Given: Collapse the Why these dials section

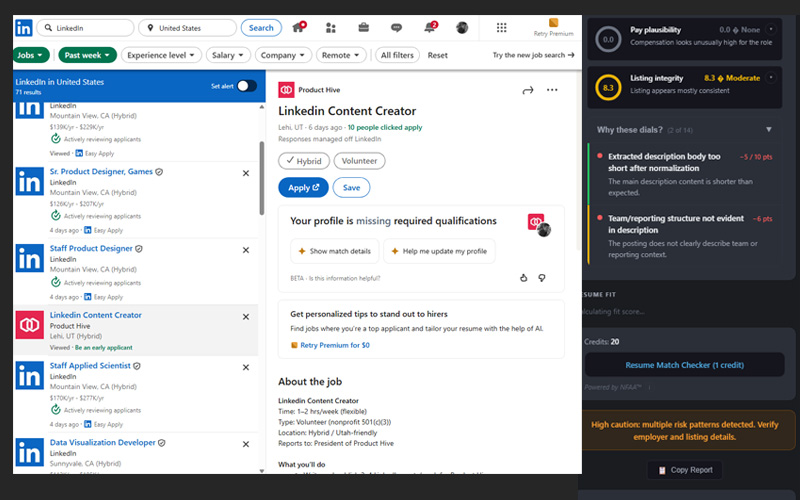Looking at the screenshot, I should click(768, 129).
